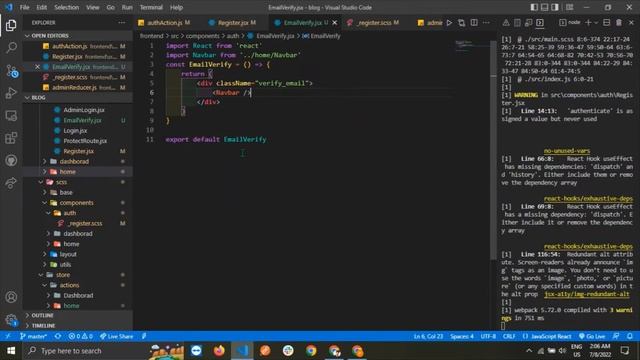
Task: Expand the base folder
Action: (x=78, y=192)
